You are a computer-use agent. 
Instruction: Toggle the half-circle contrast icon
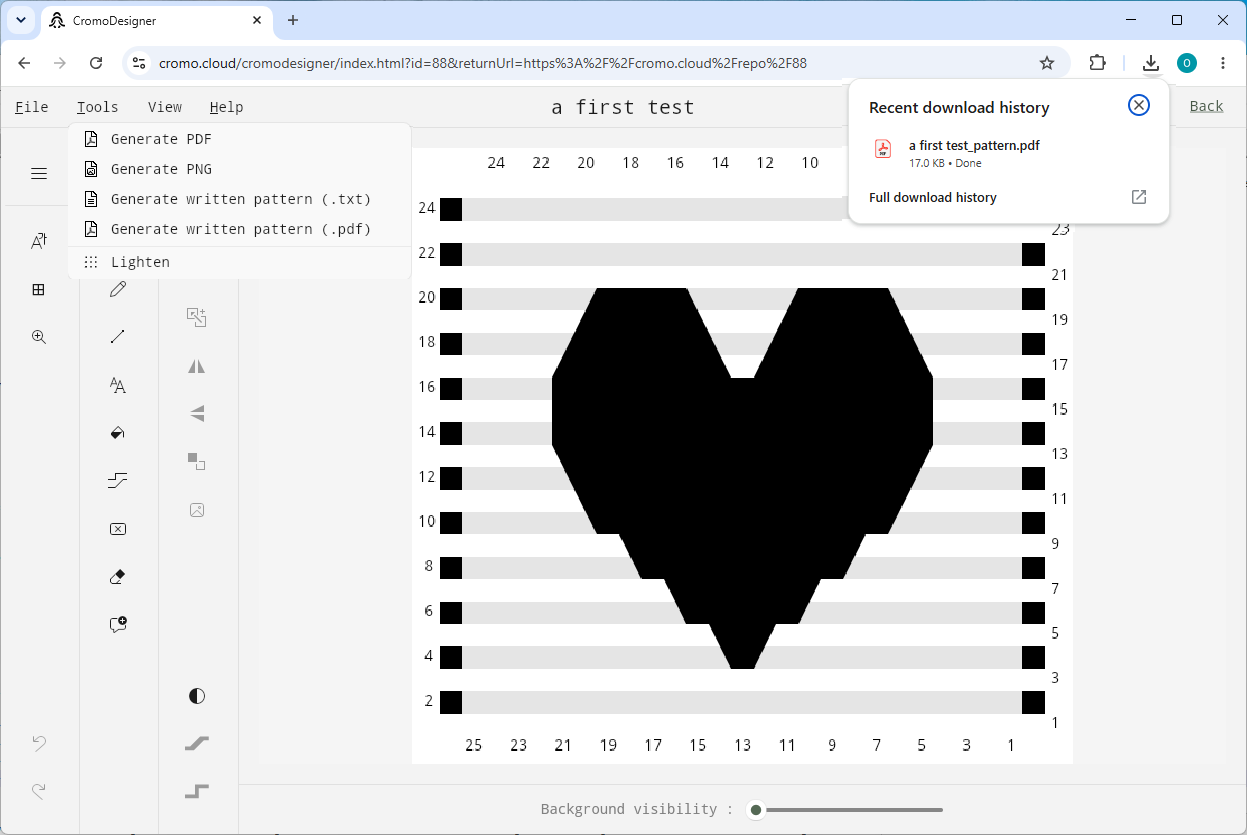click(x=197, y=696)
